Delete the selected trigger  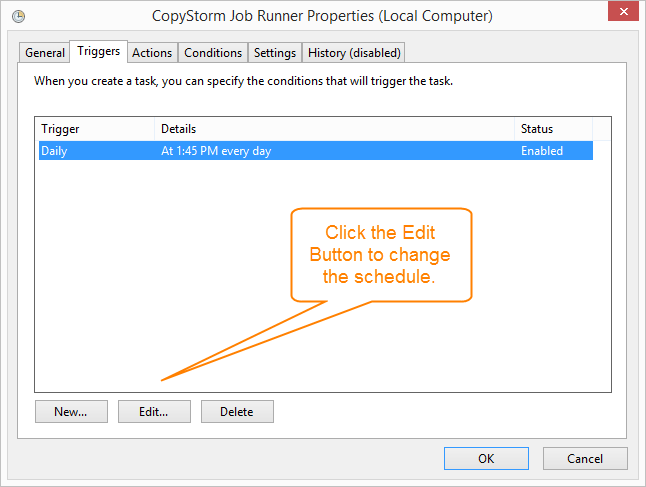237,412
